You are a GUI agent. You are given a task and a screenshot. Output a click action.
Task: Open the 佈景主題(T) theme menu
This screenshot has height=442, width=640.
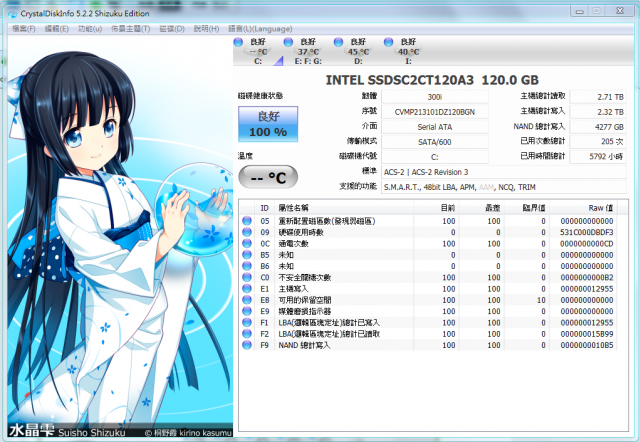pos(131,29)
